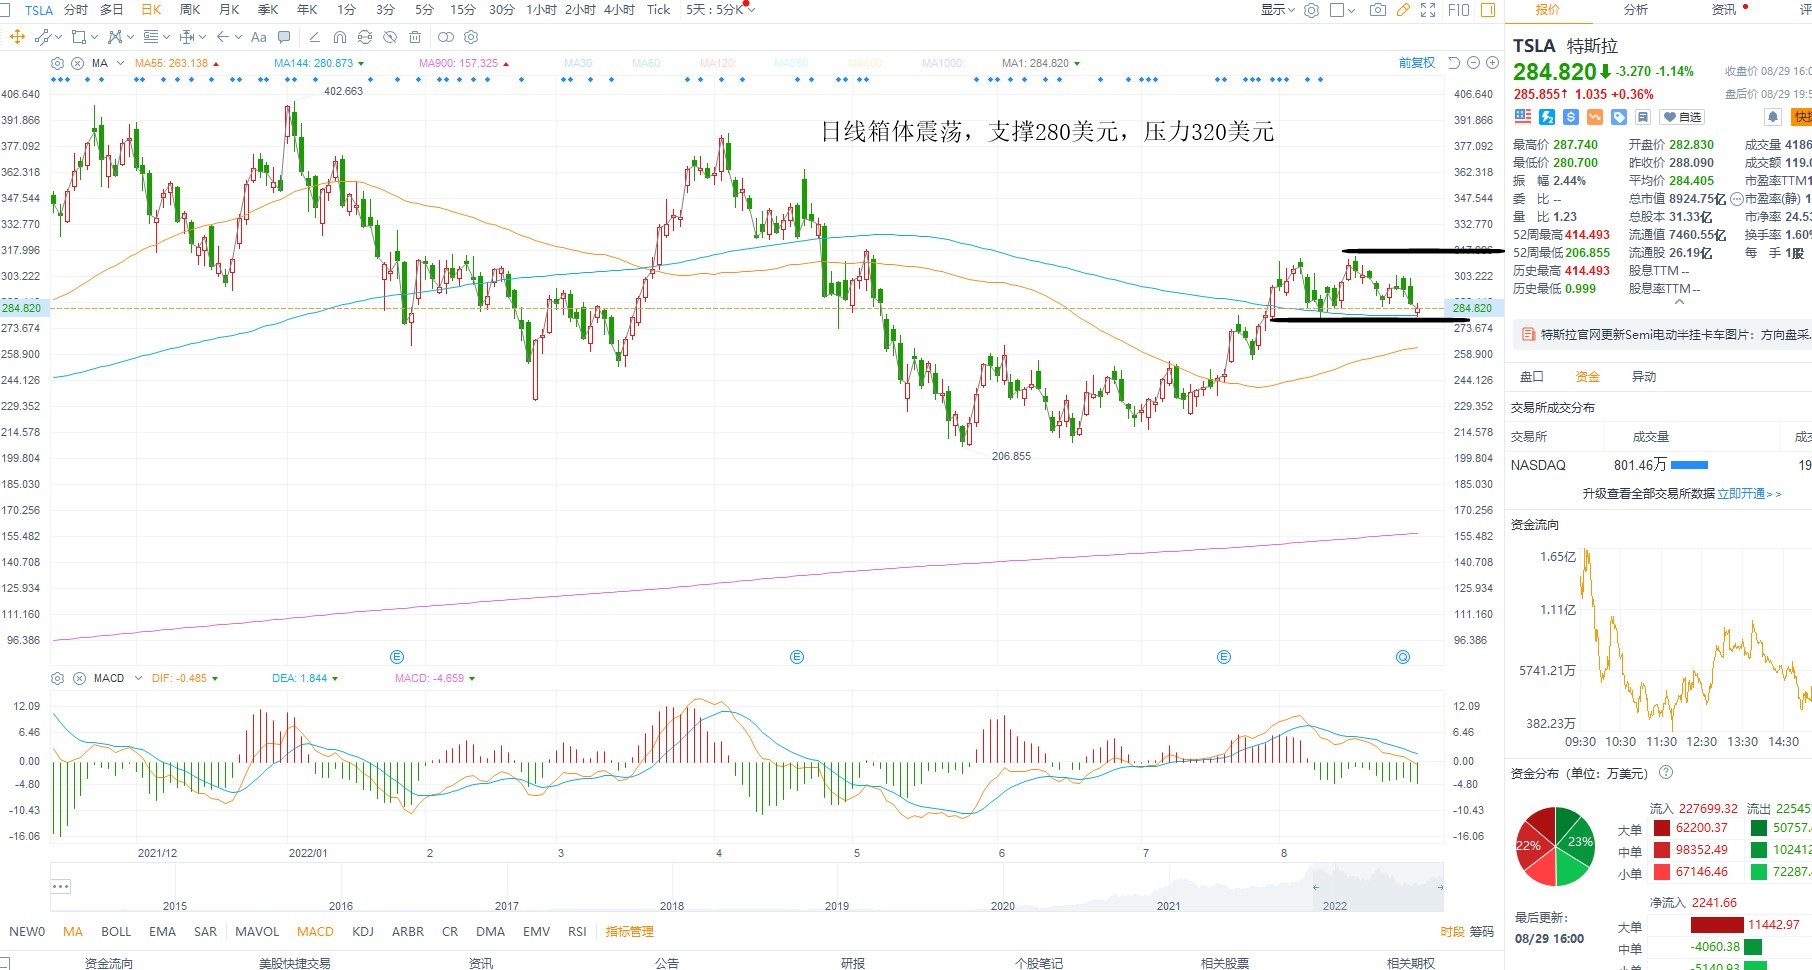1812x970 pixels.
Task: Click the blue price tag icon
Action: click(x=1619, y=117)
